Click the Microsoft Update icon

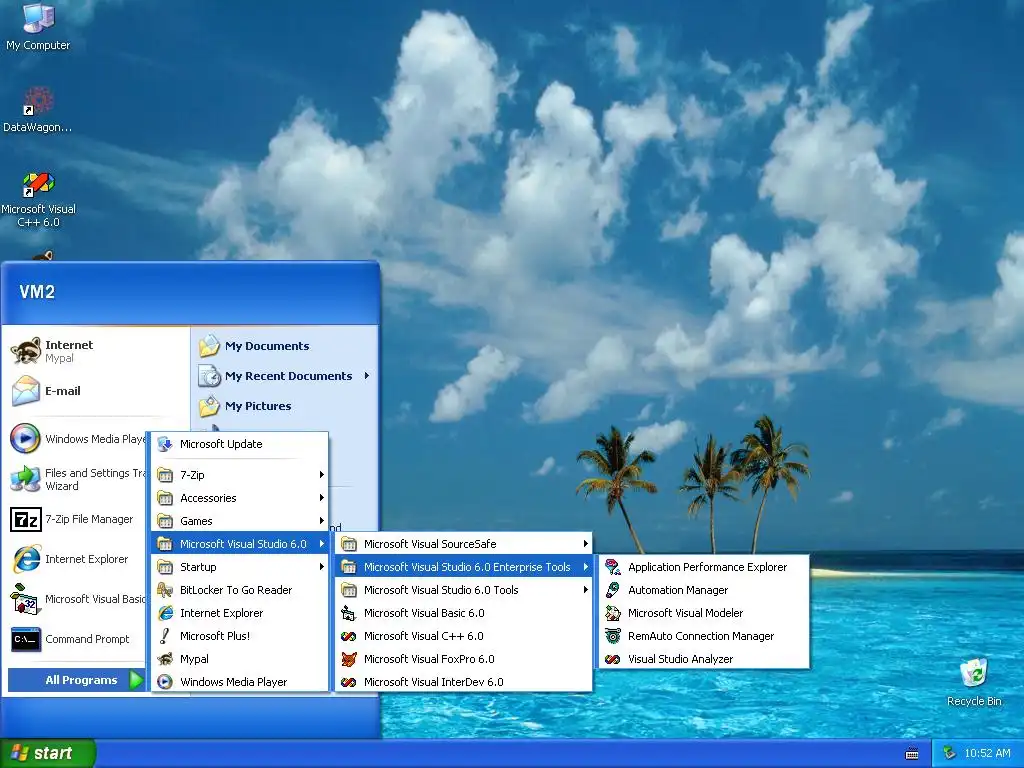click(165, 444)
